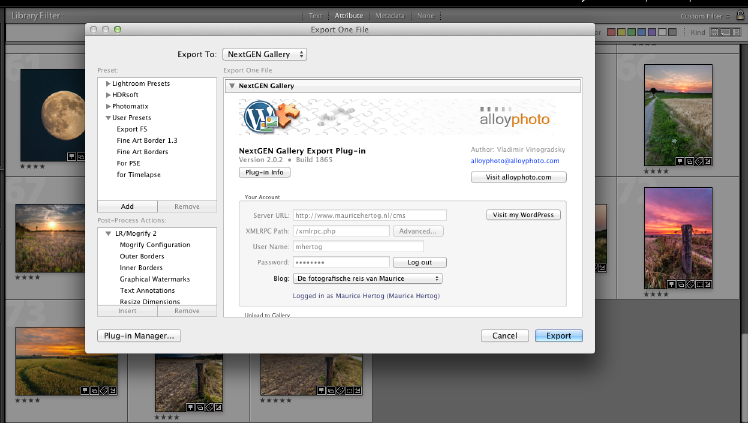The image size is (748, 423).
Task: Filter by green color label
Action: coord(632,32)
